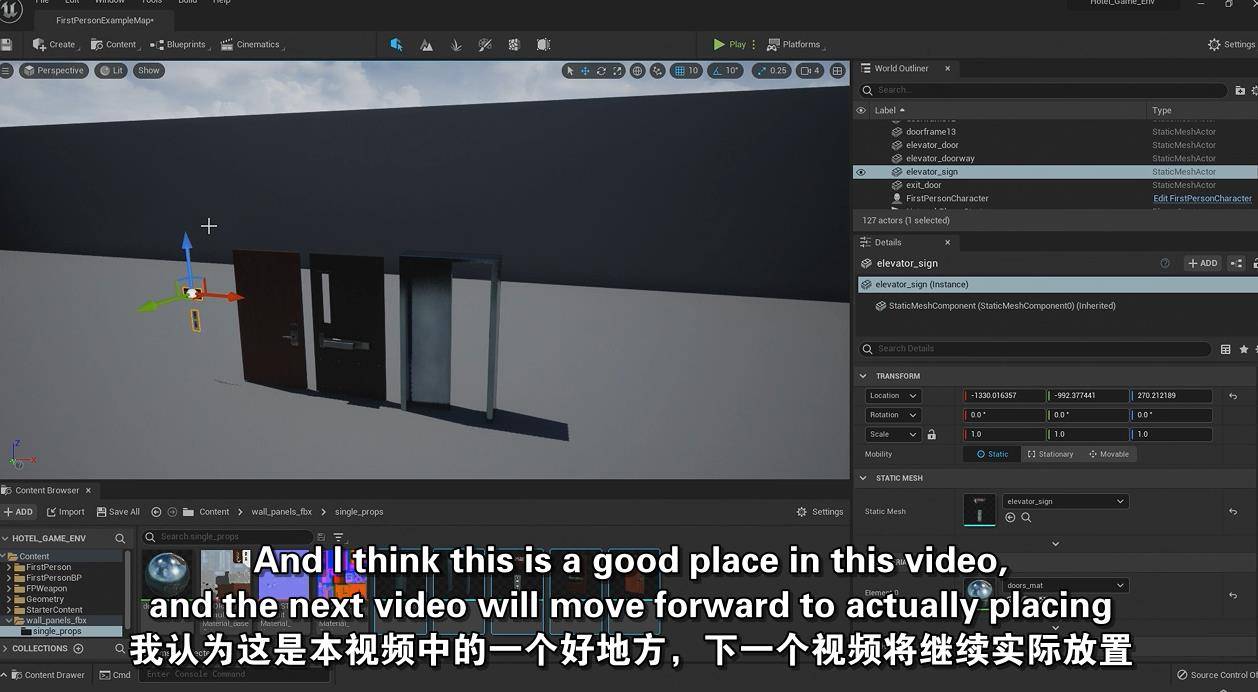Use selected asset arrow under Static Mesh
The image size is (1258, 692).
pos(1010,517)
